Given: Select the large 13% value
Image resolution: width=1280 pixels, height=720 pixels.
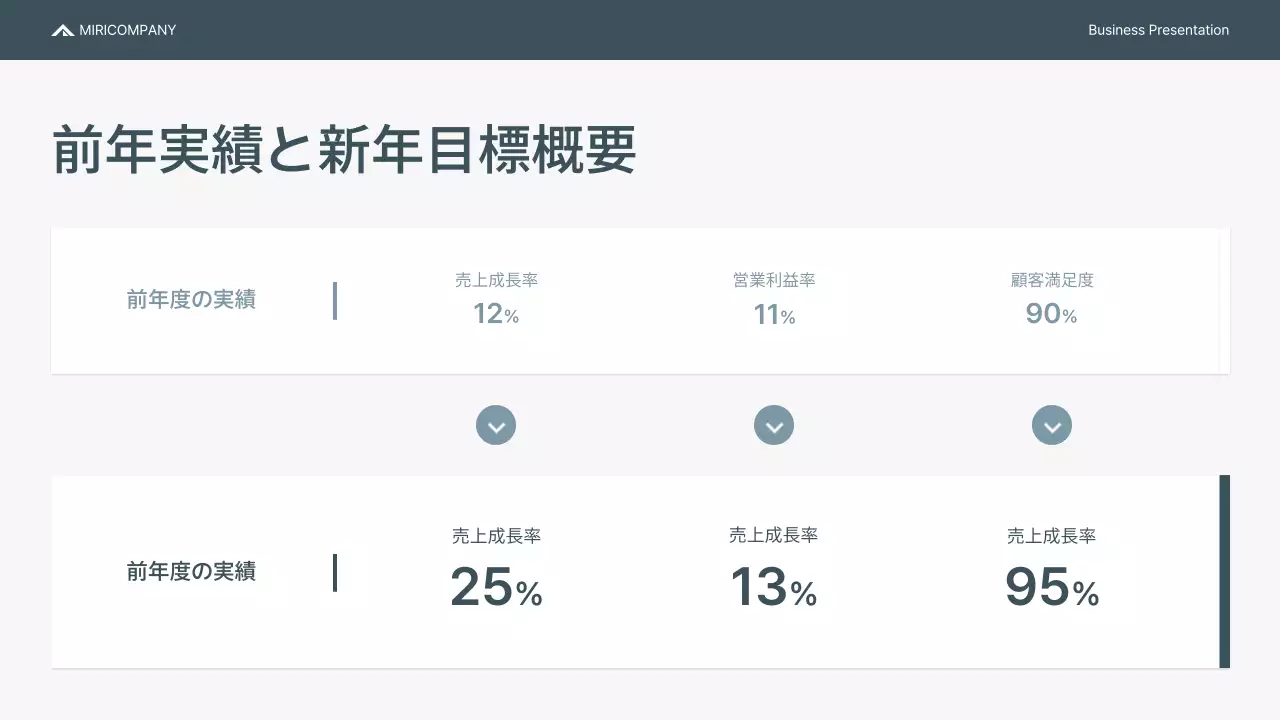Looking at the screenshot, I should 773,587.
